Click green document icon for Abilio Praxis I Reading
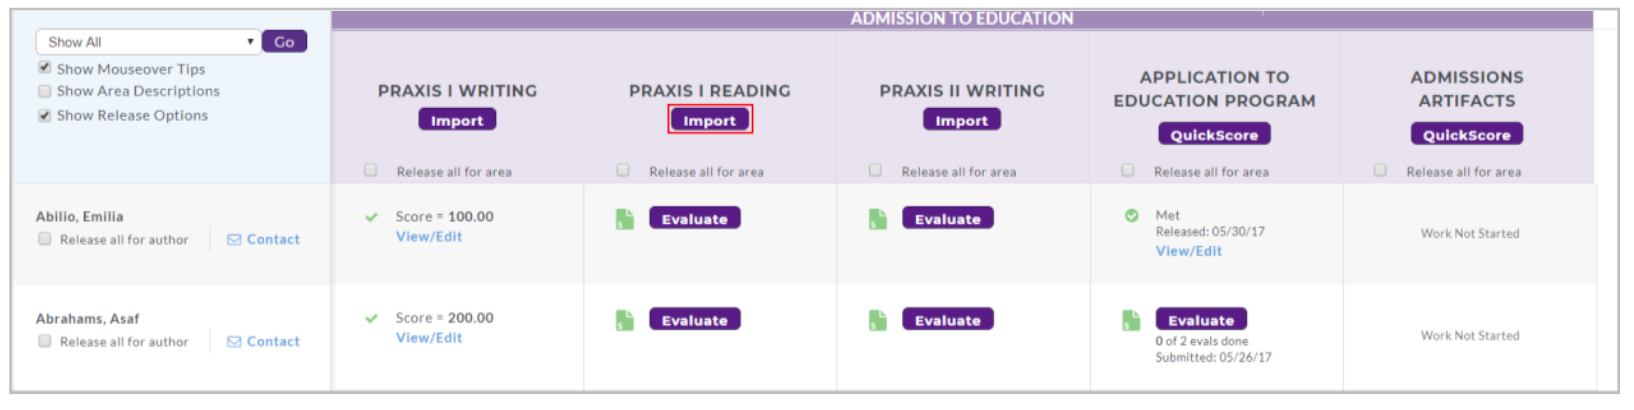 pos(625,219)
